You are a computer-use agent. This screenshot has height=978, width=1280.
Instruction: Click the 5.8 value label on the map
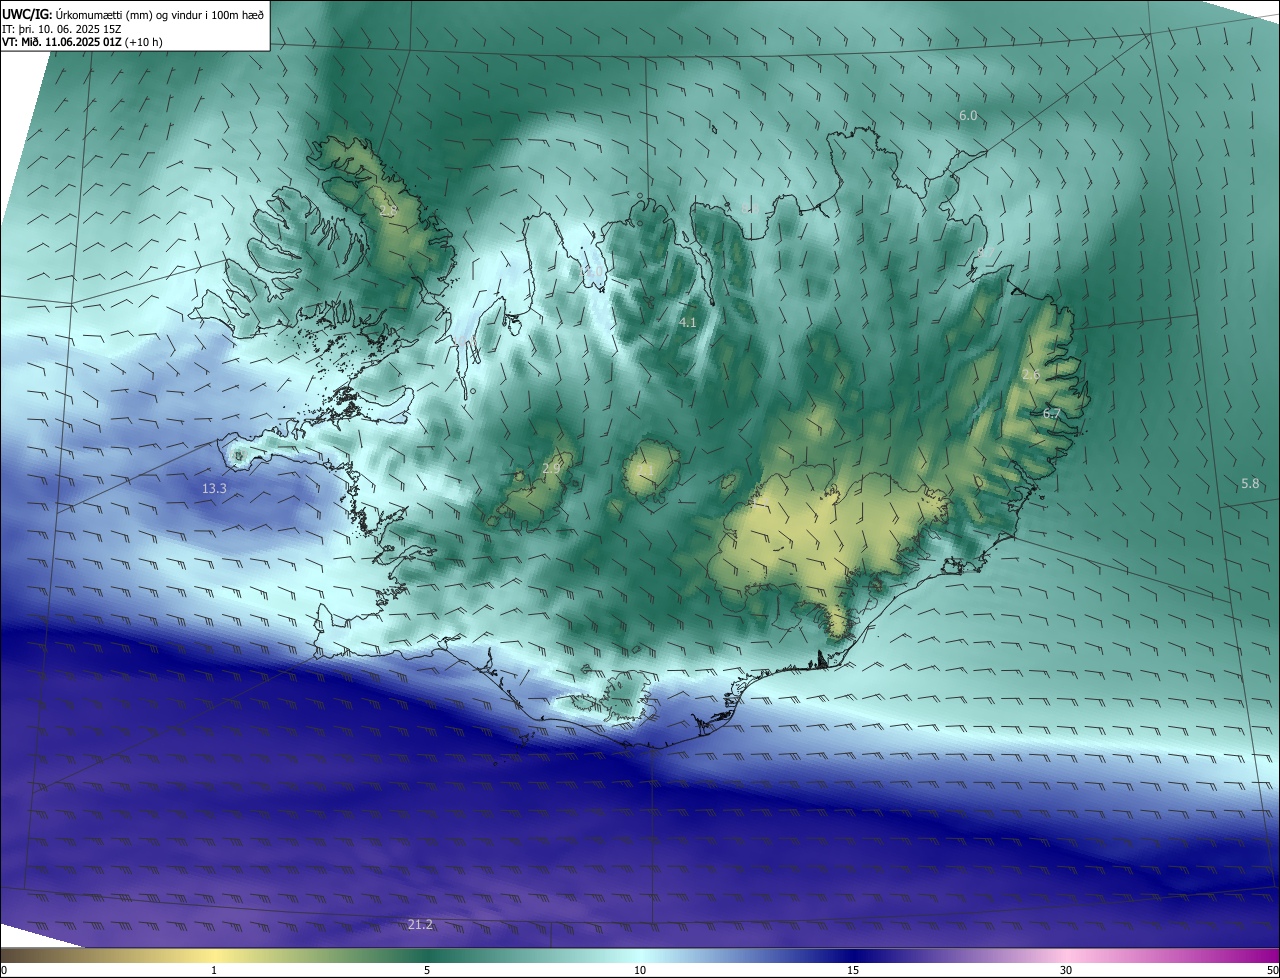(x=1250, y=484)
